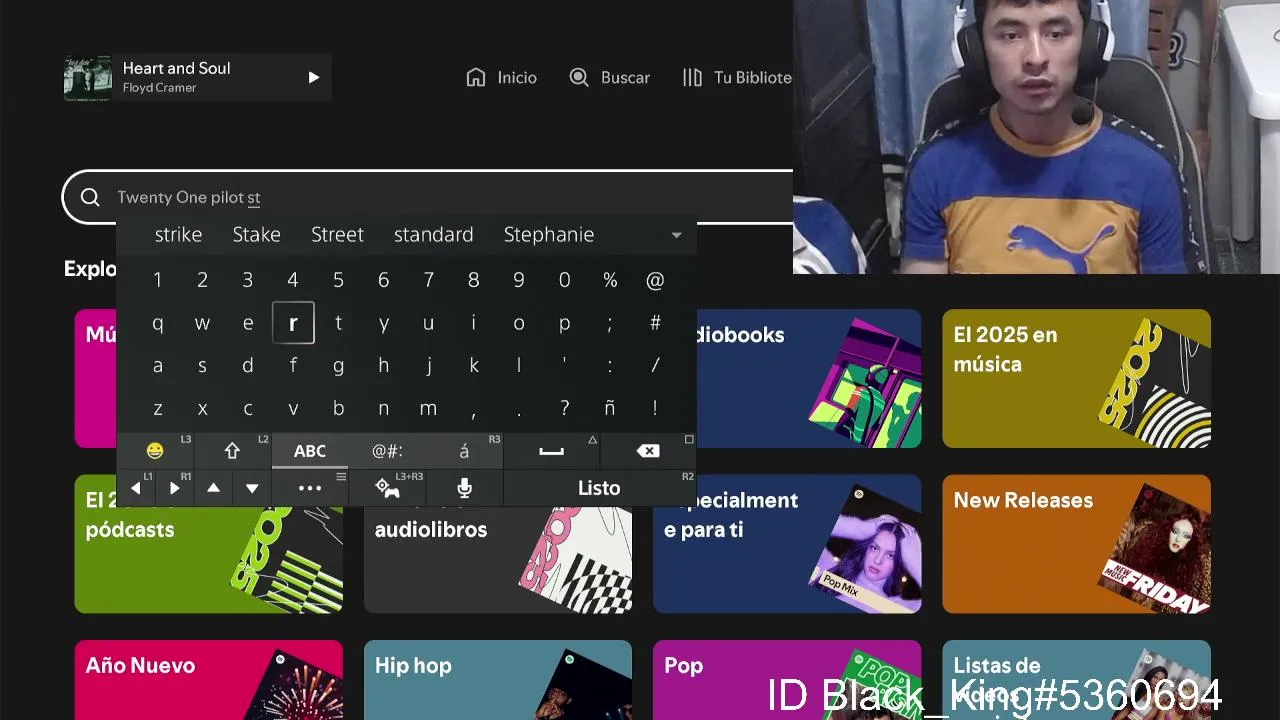Open the Pop category card

(x=787, y=680)
